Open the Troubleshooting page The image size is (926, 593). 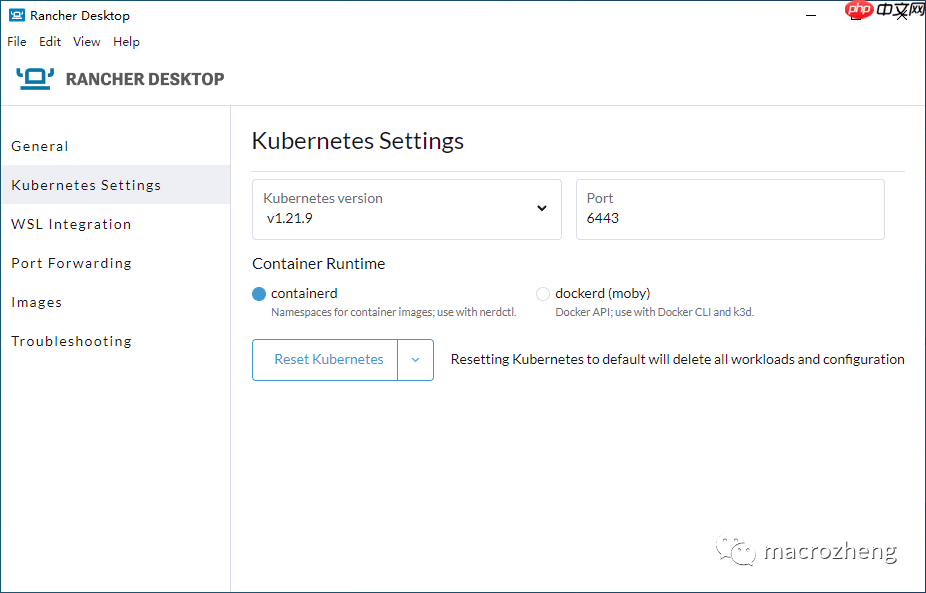click(71, 341)
